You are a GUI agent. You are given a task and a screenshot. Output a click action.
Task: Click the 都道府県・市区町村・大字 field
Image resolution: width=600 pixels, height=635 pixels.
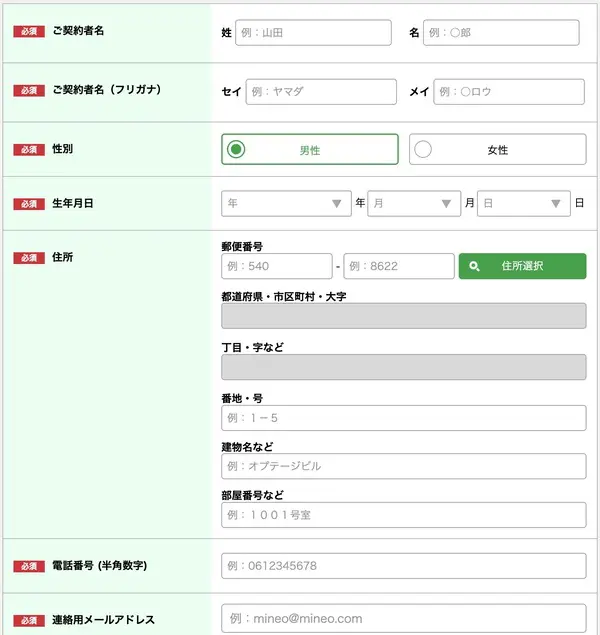pos(403,316)
